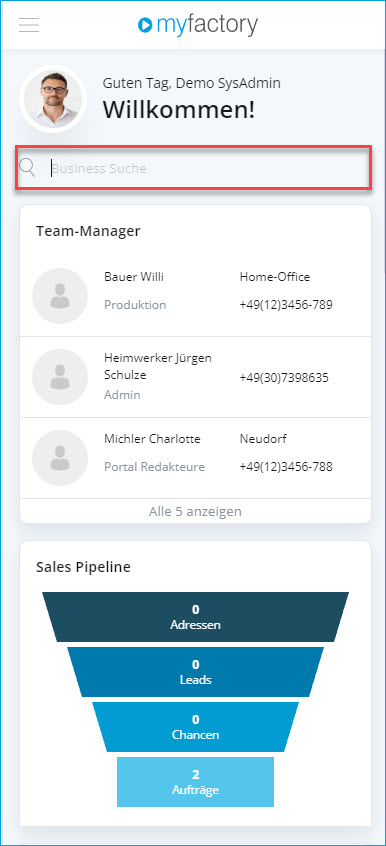Open the Adressen funnel stage
The width and height of the screenshot is (386, 846).
click(195, 617)
